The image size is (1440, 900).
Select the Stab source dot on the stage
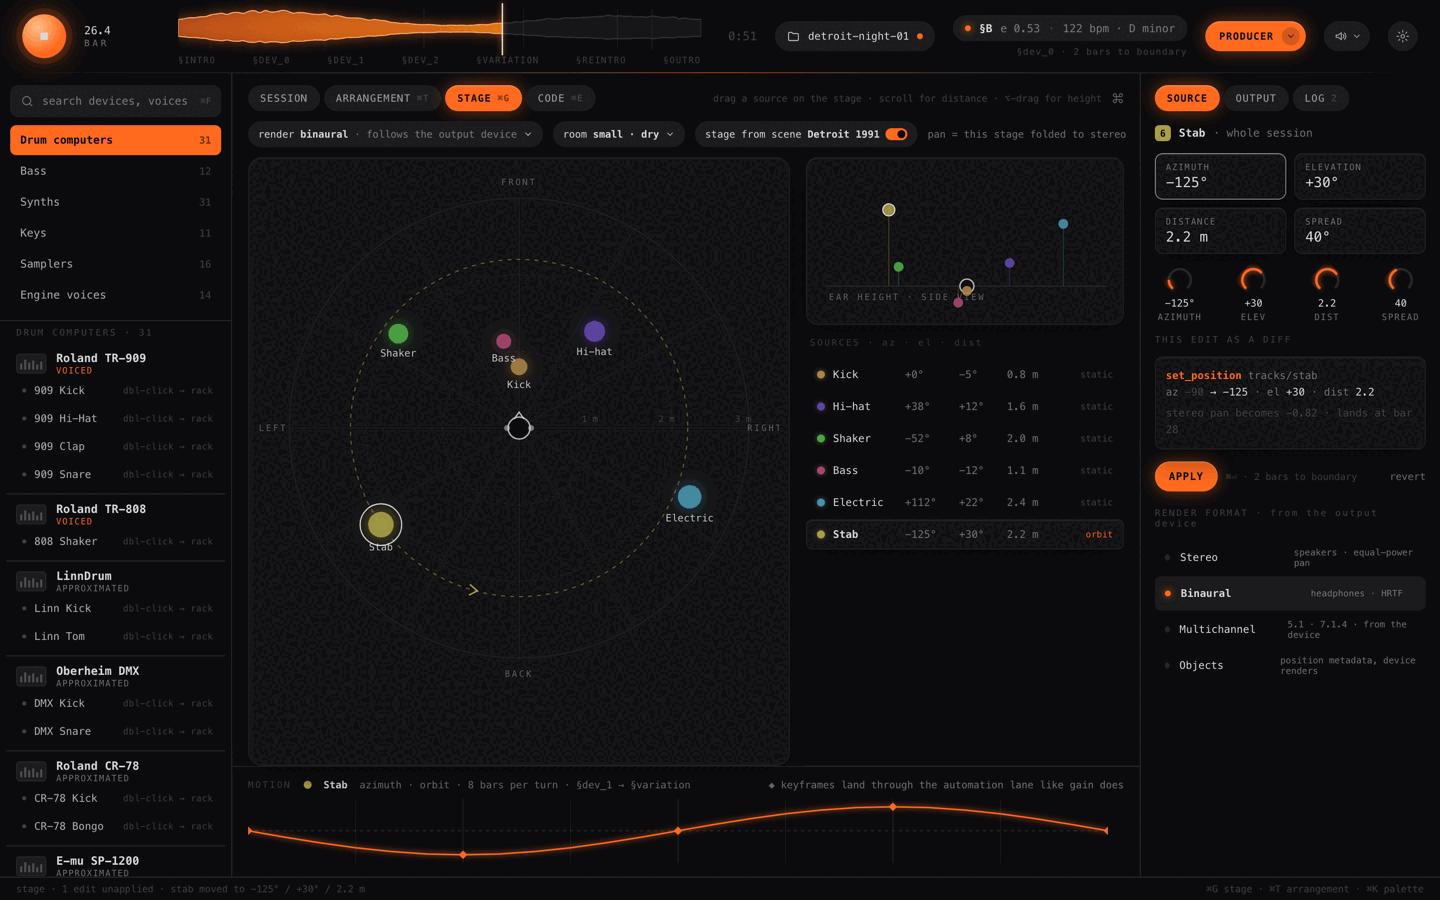click(381, 524)
